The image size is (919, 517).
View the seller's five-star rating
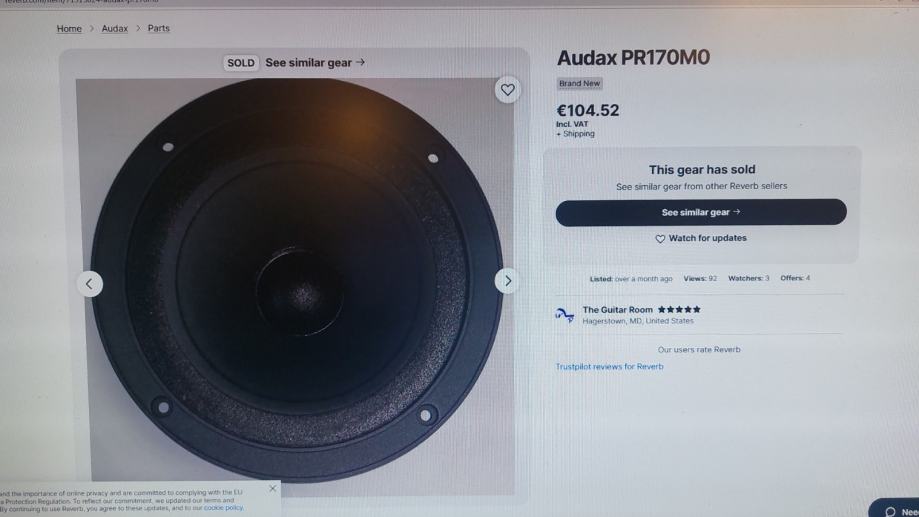point(679,309)
